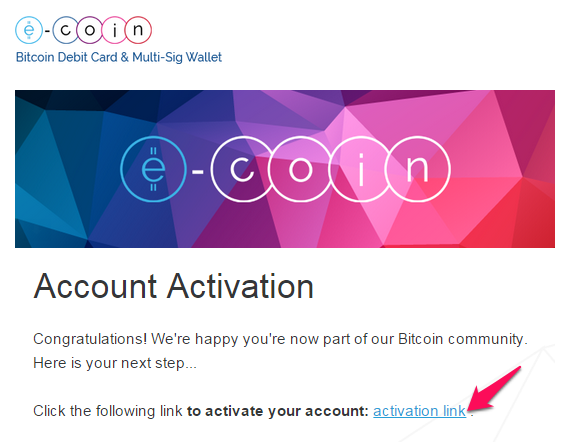Click the "Click the following link" text
The width and height of the screenshot is (569, 442).
point(108,411)
